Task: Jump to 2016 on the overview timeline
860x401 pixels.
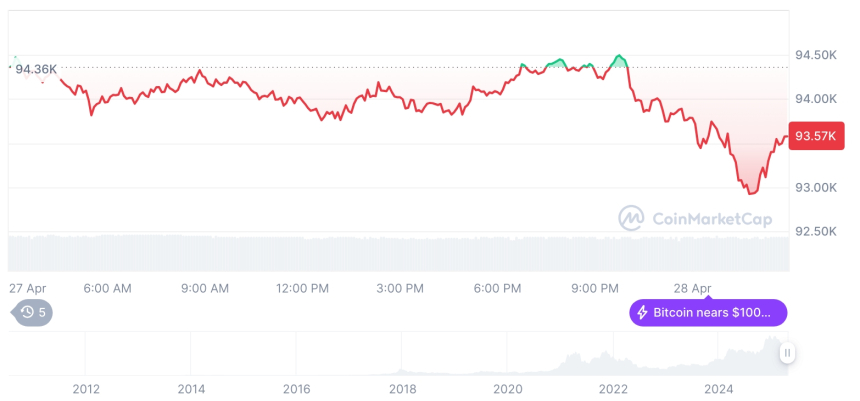Action: (x=296, y=388)
